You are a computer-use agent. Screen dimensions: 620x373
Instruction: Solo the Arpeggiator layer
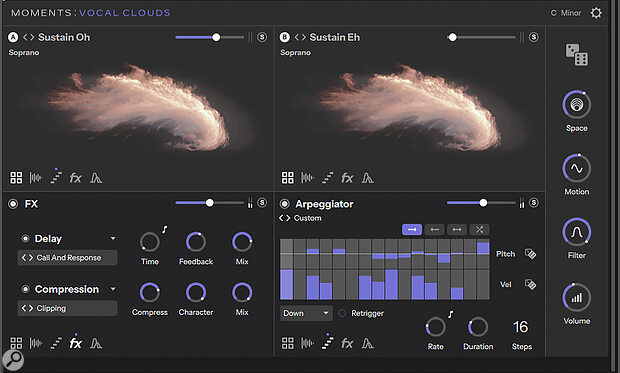(534, 203)
